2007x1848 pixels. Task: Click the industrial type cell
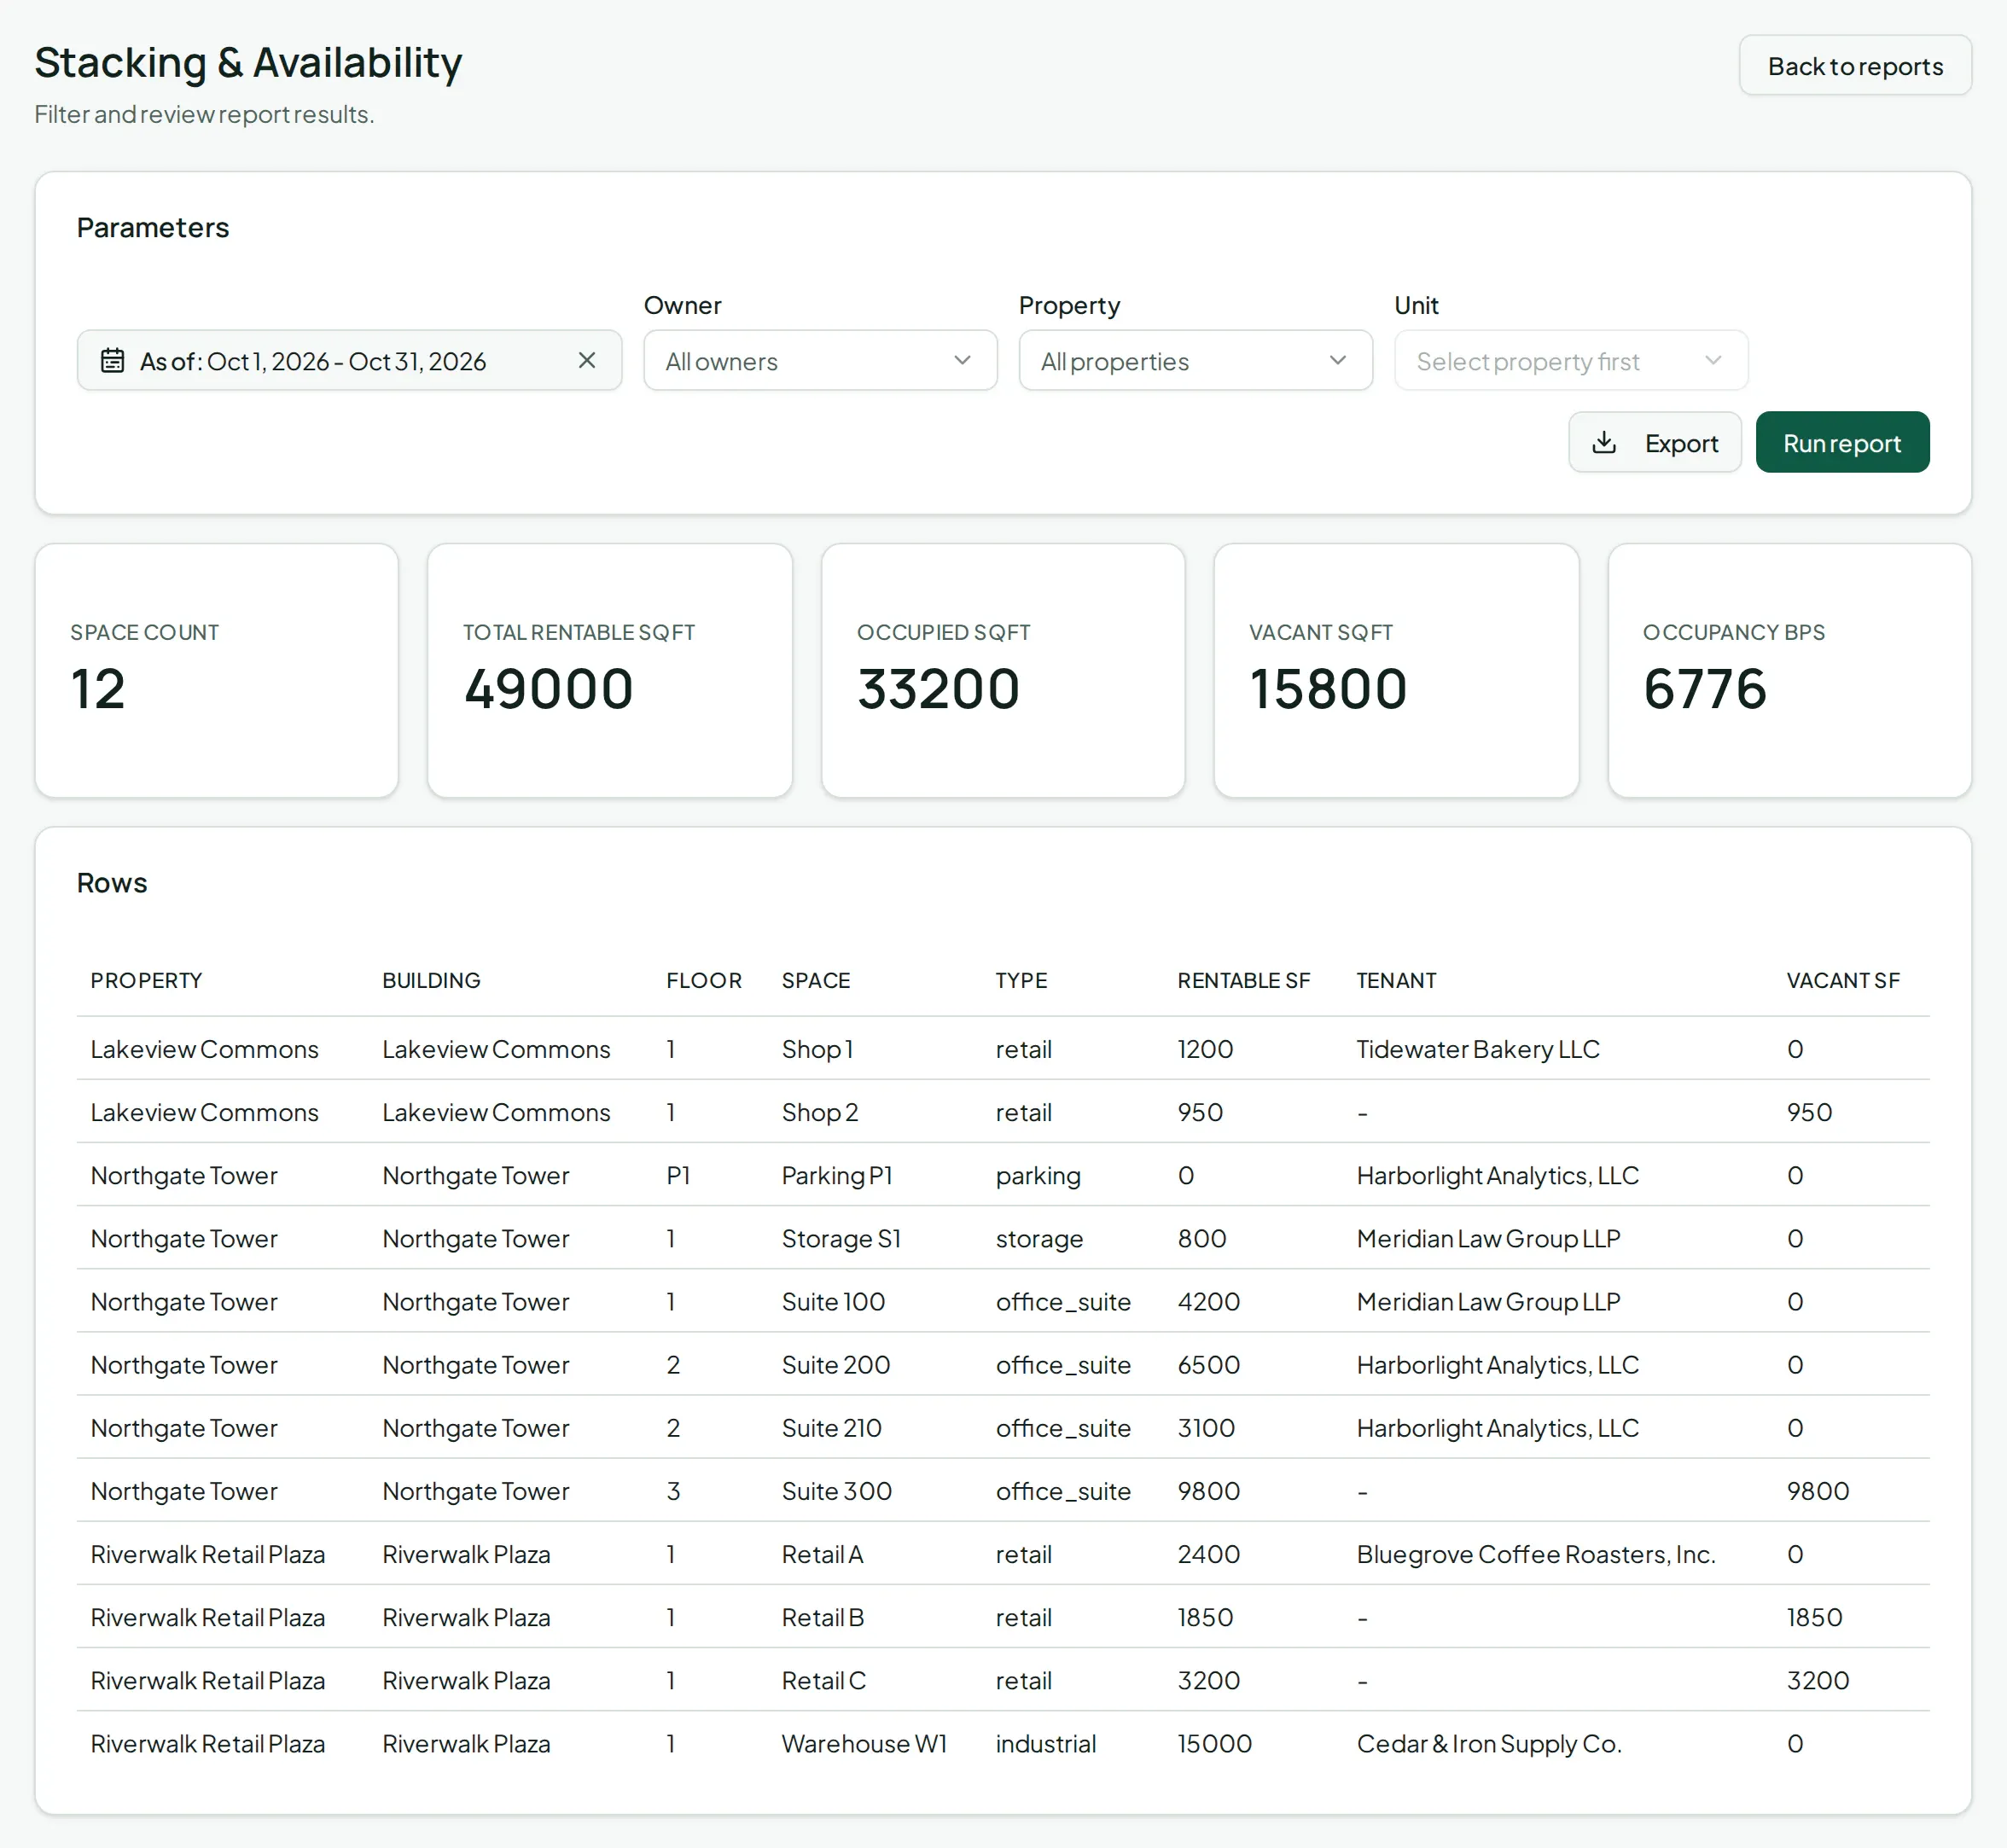1046,1744
